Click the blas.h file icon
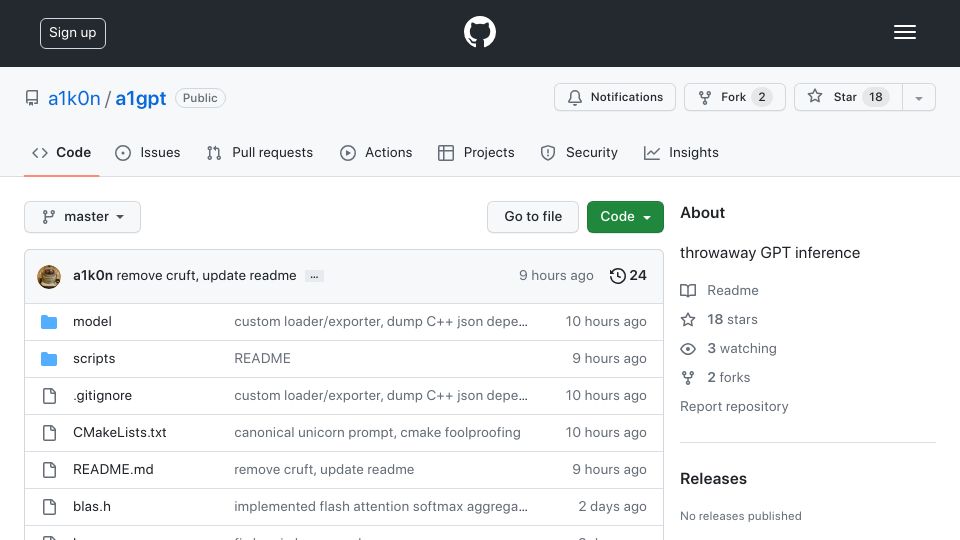The width and height of the screenshot is (960, 540). [x=49, y=507]
